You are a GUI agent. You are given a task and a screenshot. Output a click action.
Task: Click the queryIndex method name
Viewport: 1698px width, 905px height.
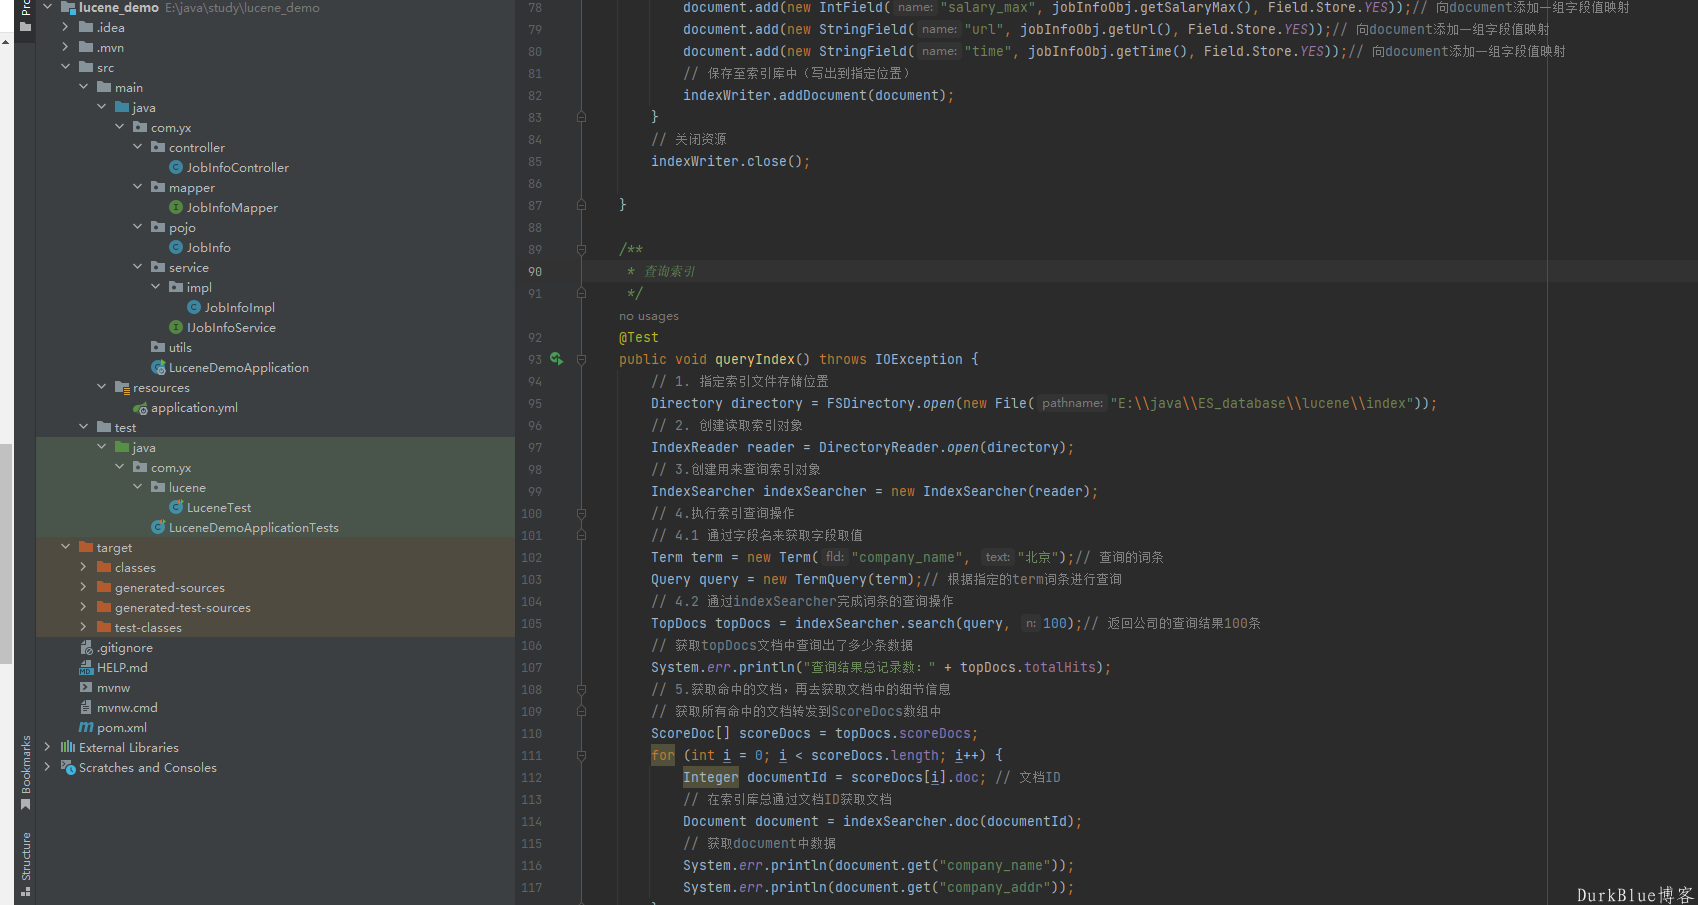pos(755,359)
